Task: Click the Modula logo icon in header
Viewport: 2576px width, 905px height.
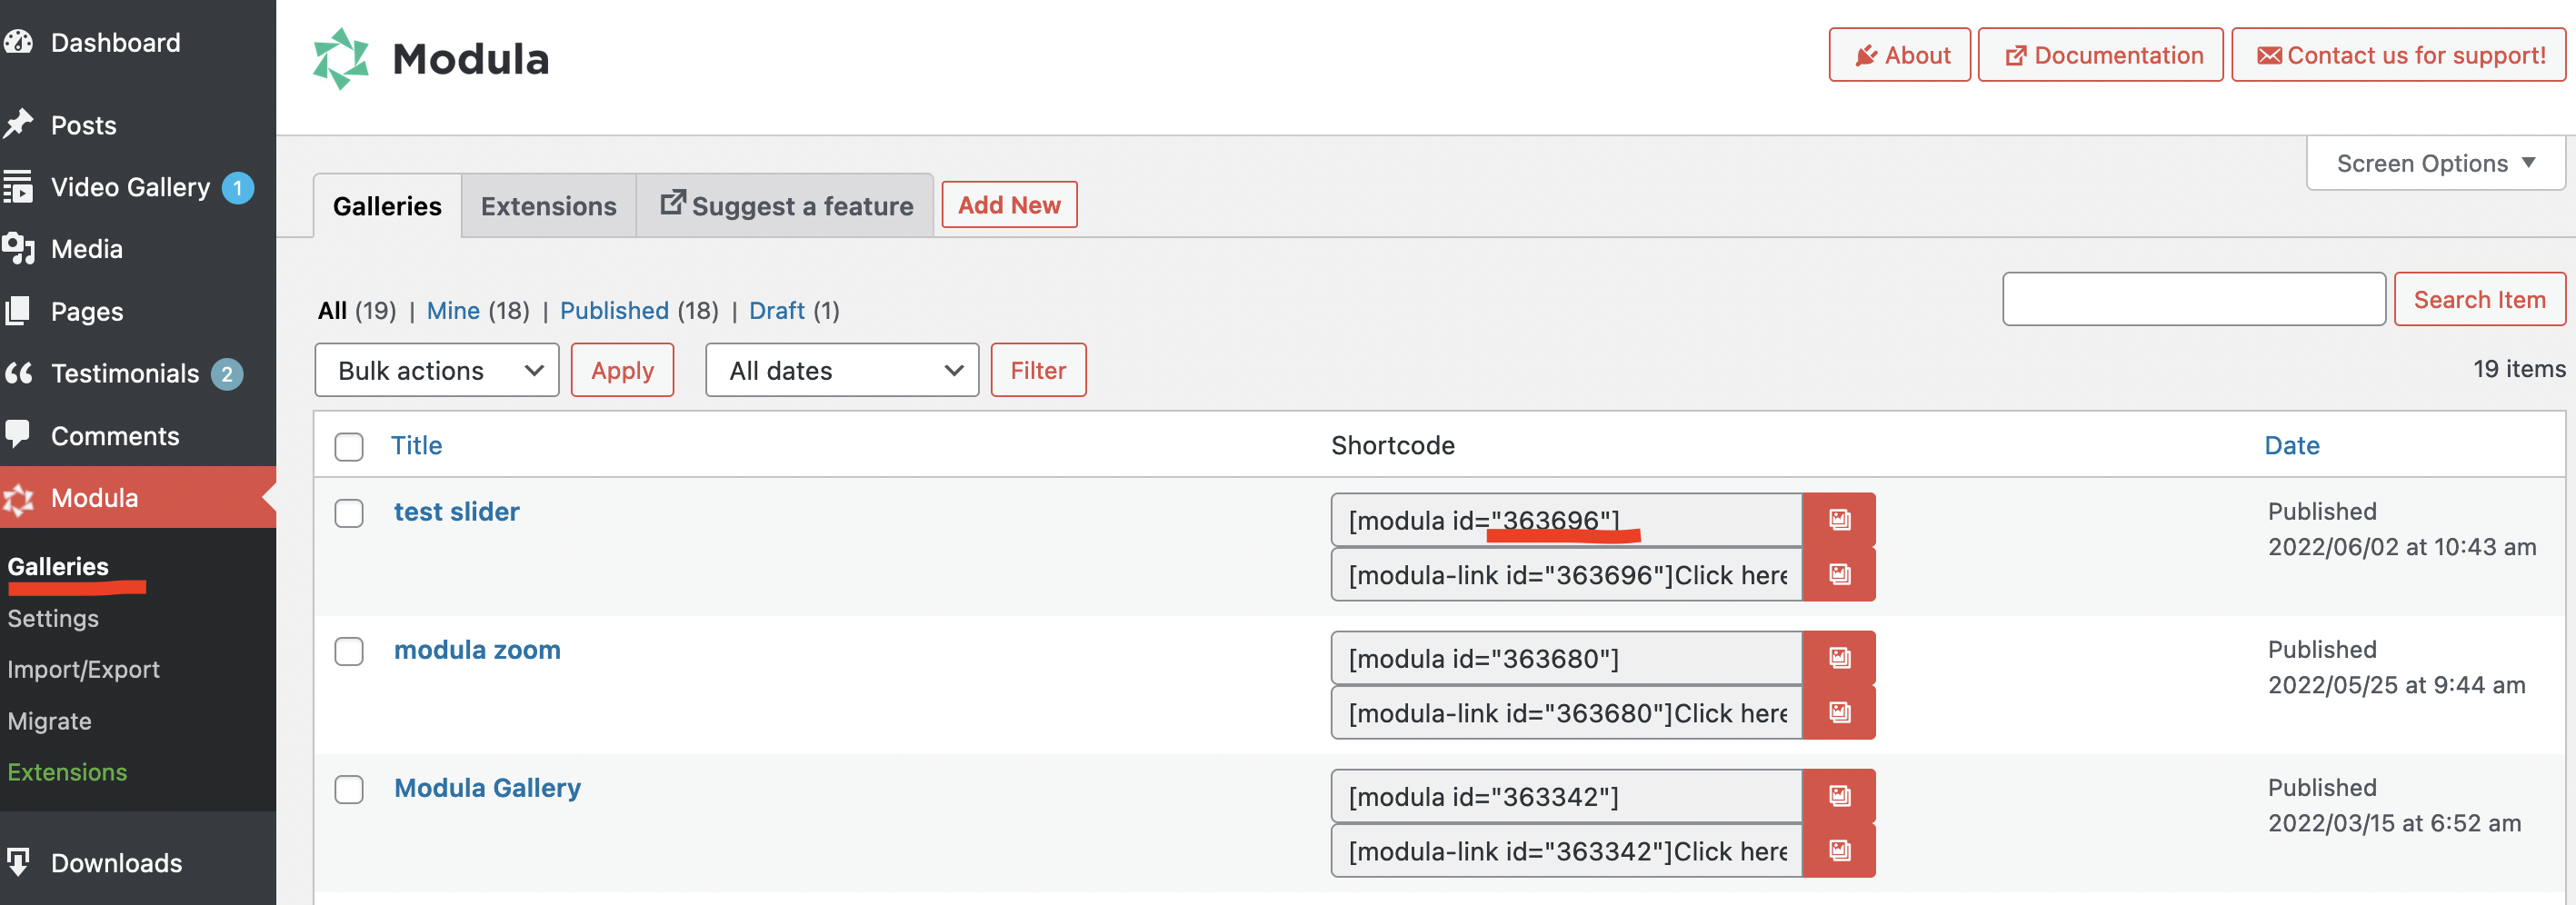Action: click(x=341, y=59)
